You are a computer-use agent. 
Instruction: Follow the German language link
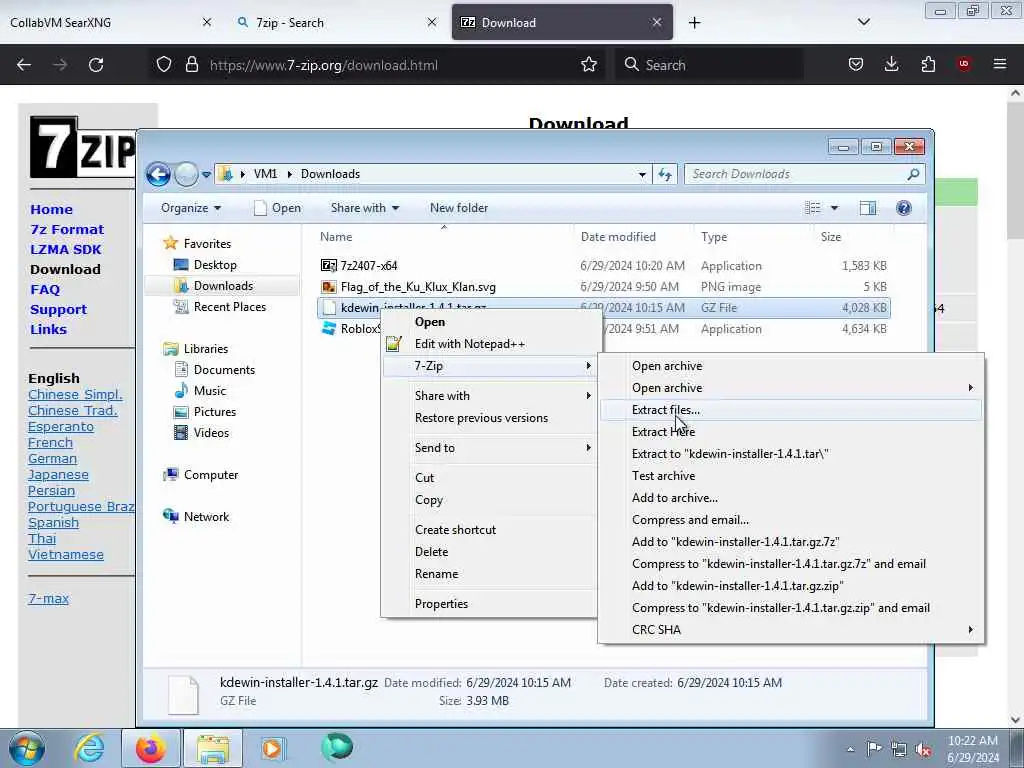tap(52, 459)
